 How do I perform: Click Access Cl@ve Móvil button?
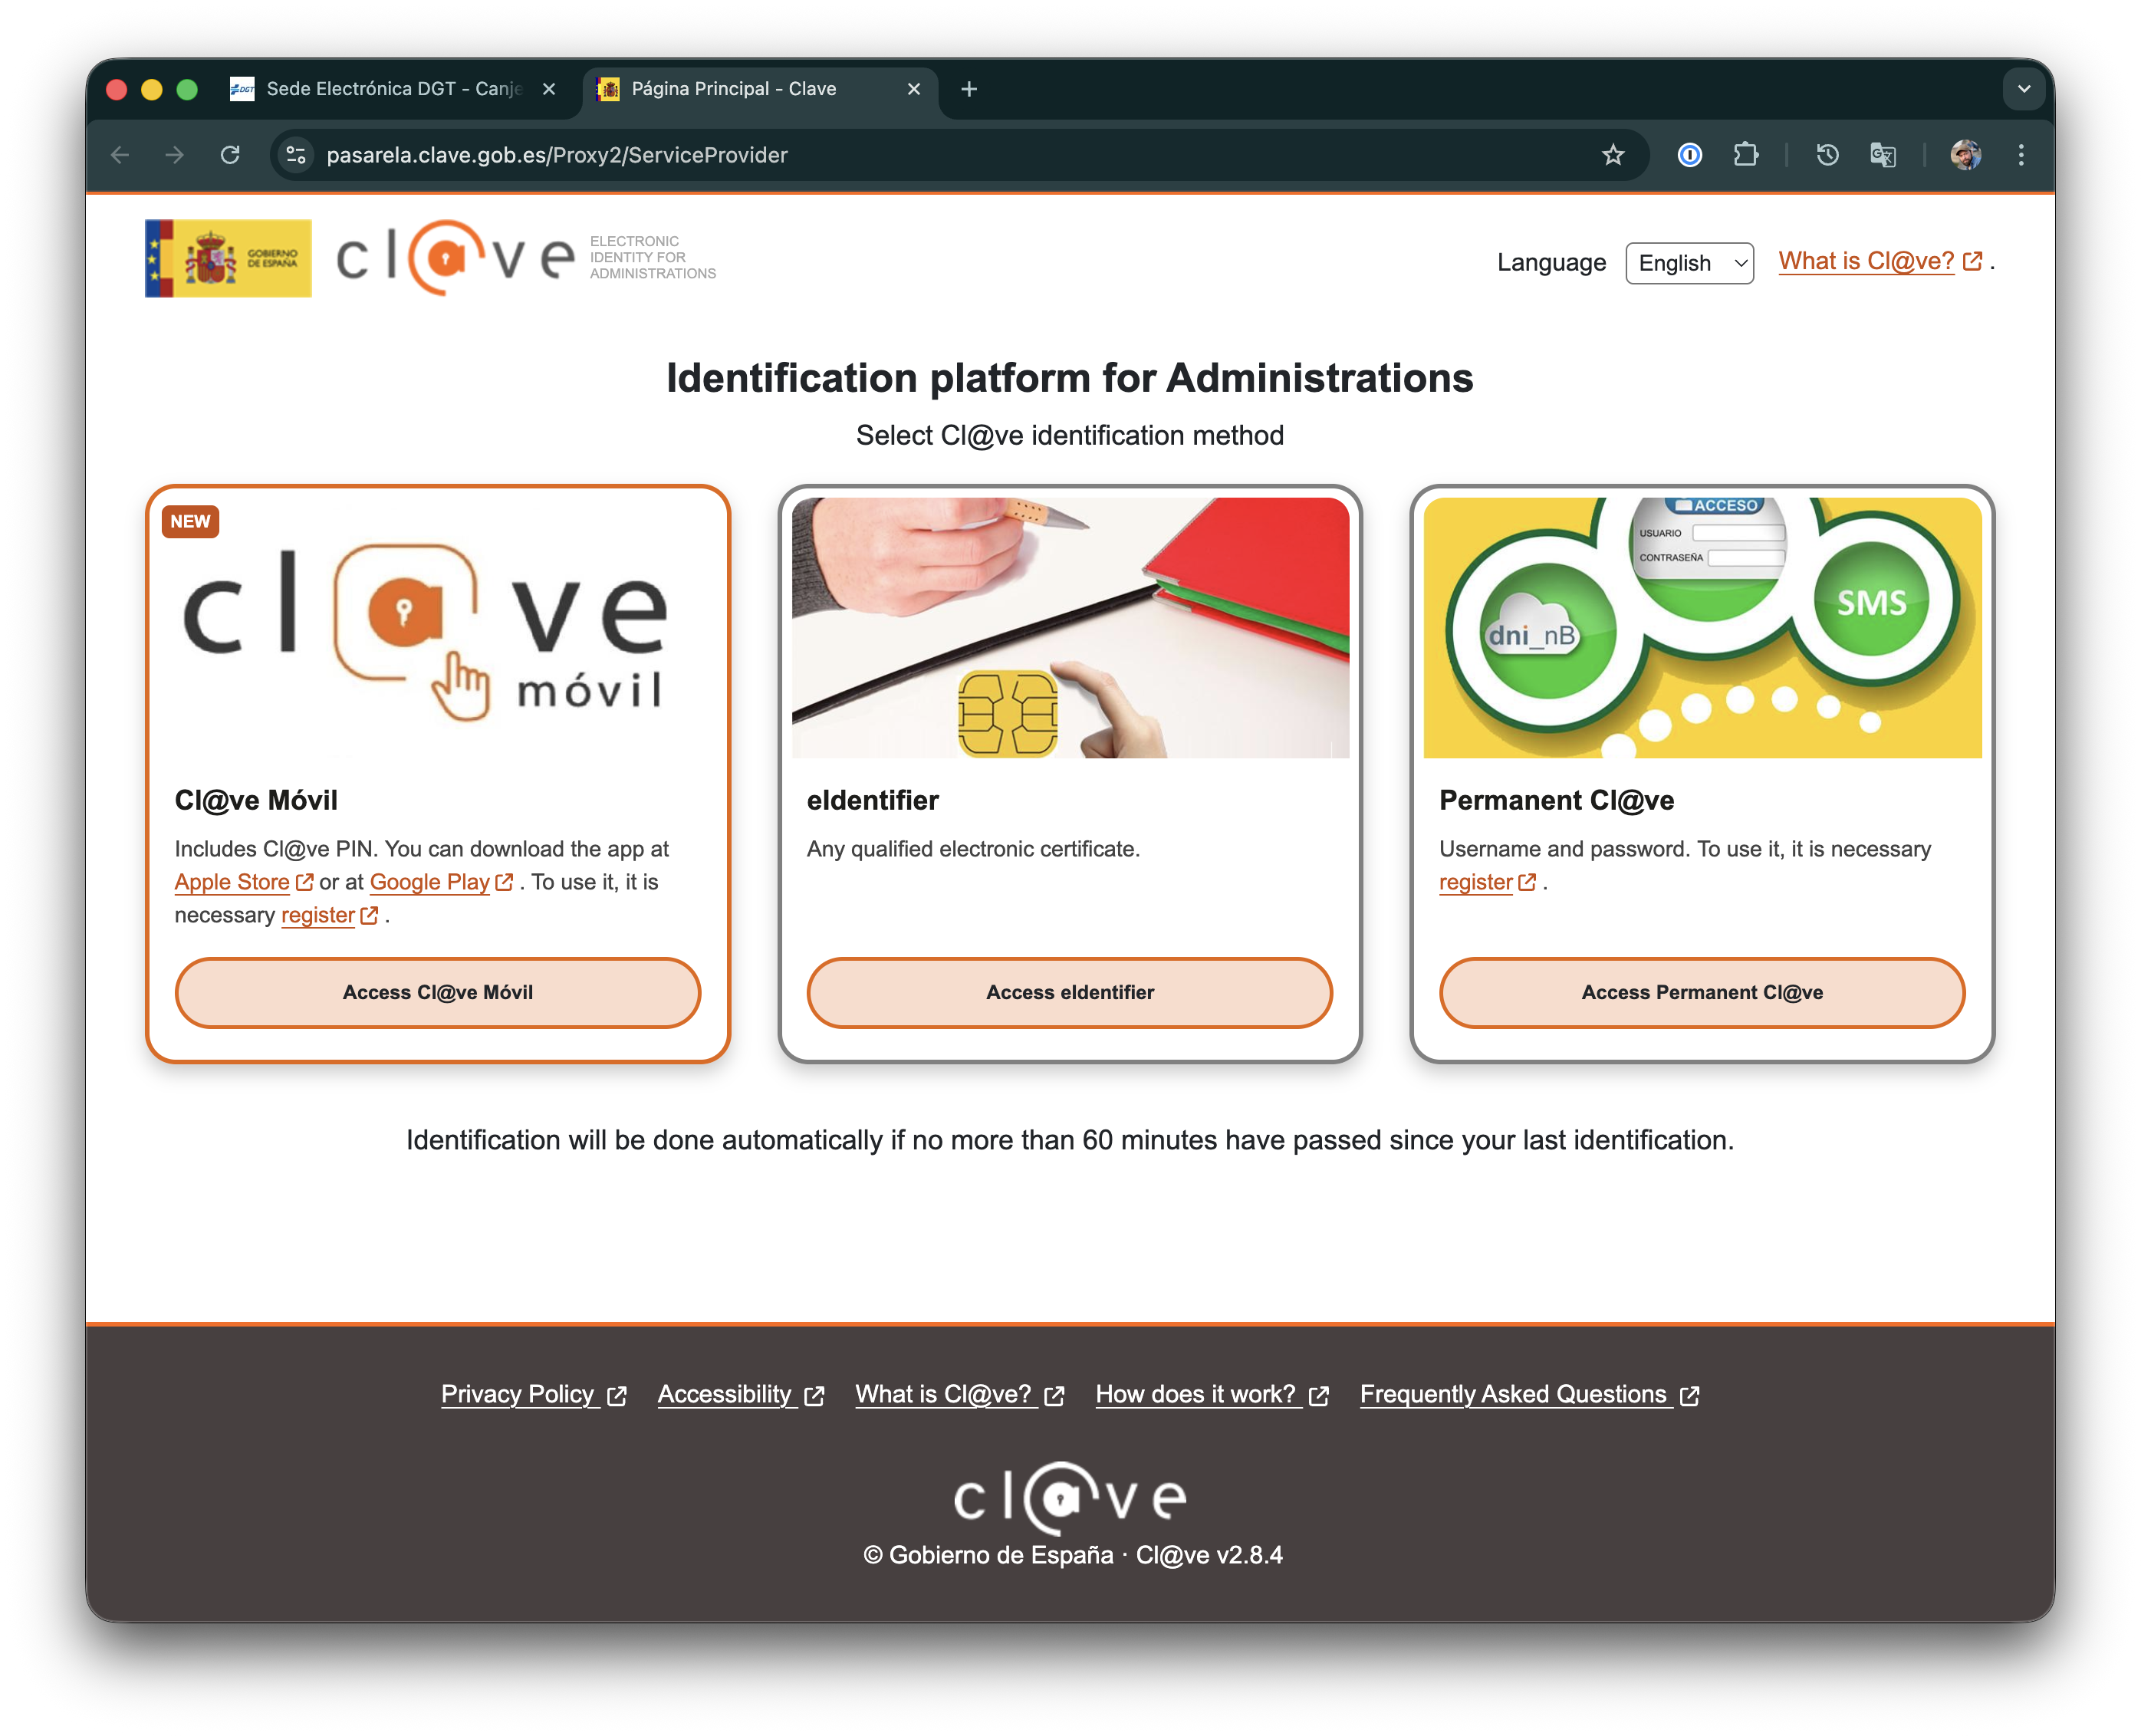437,992
